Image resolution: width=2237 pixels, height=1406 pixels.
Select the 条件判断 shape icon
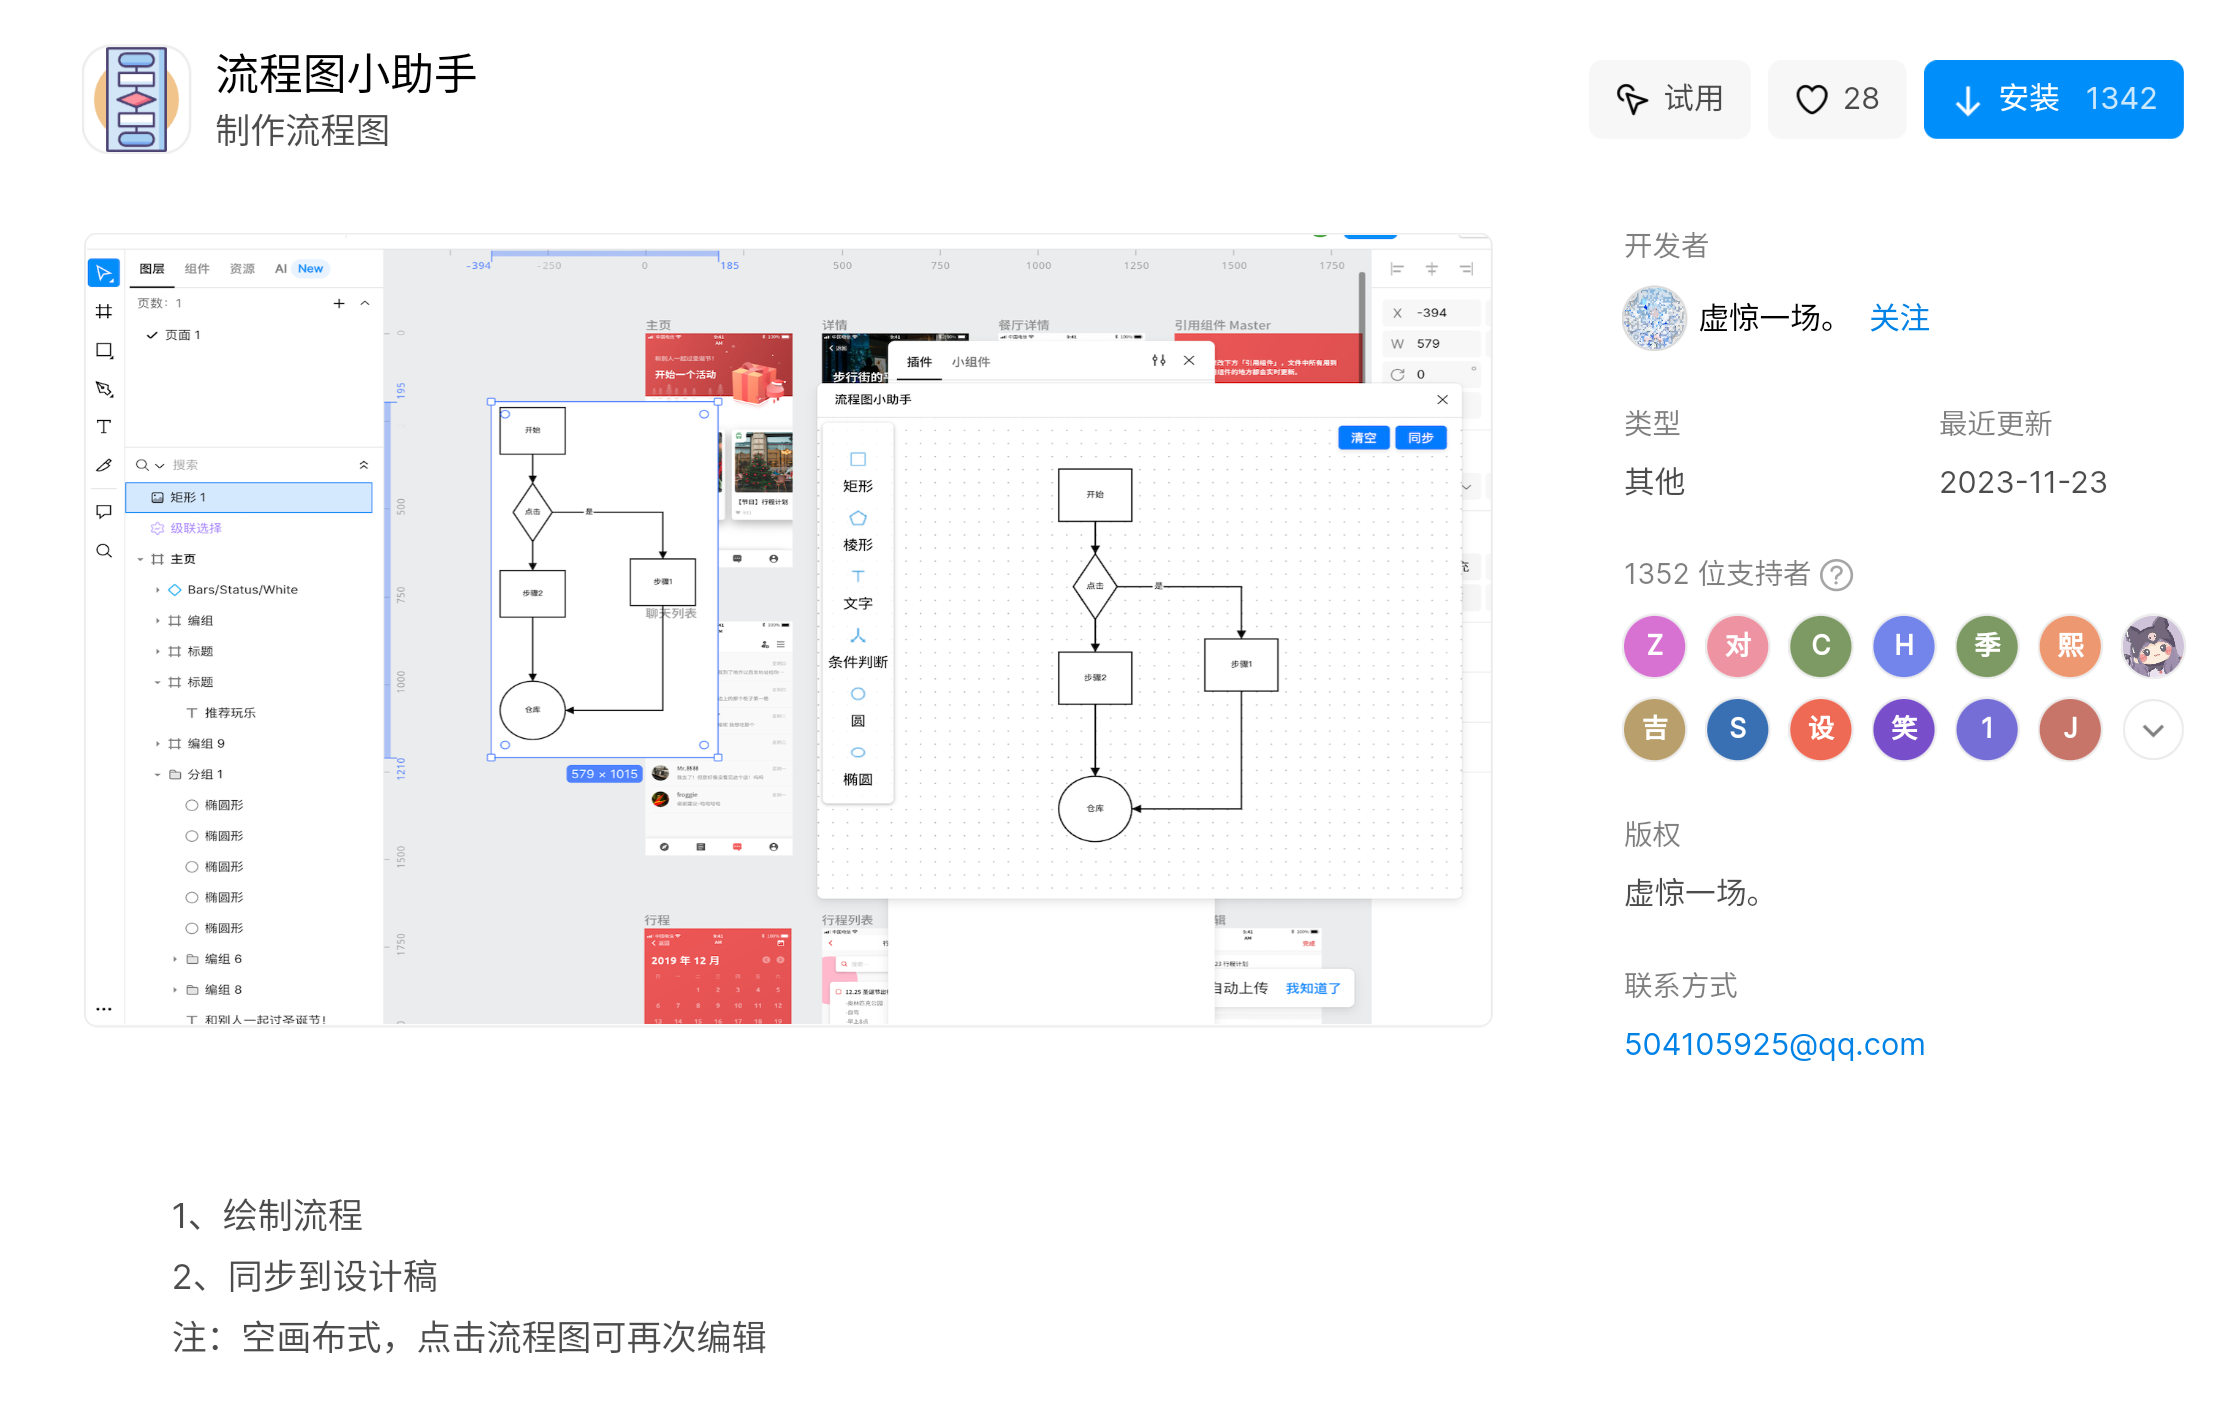[x=857, y=636]
